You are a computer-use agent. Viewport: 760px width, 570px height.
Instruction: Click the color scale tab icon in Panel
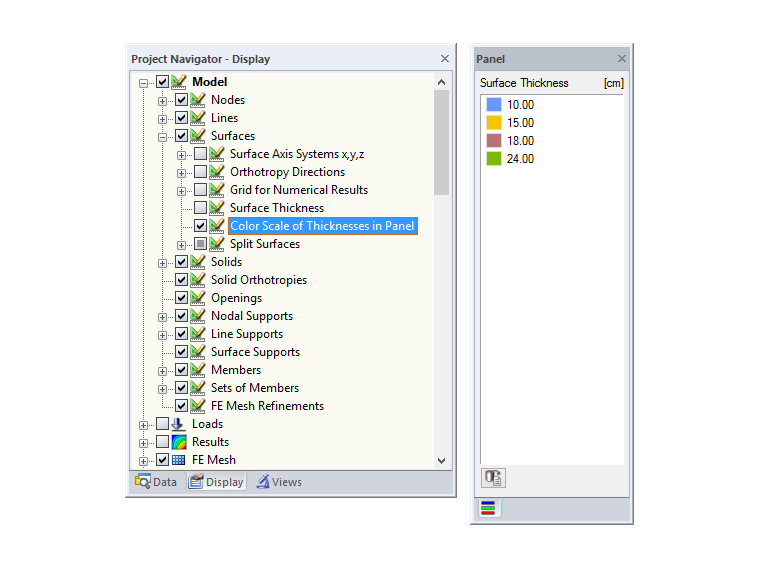(x=489, y=508)
